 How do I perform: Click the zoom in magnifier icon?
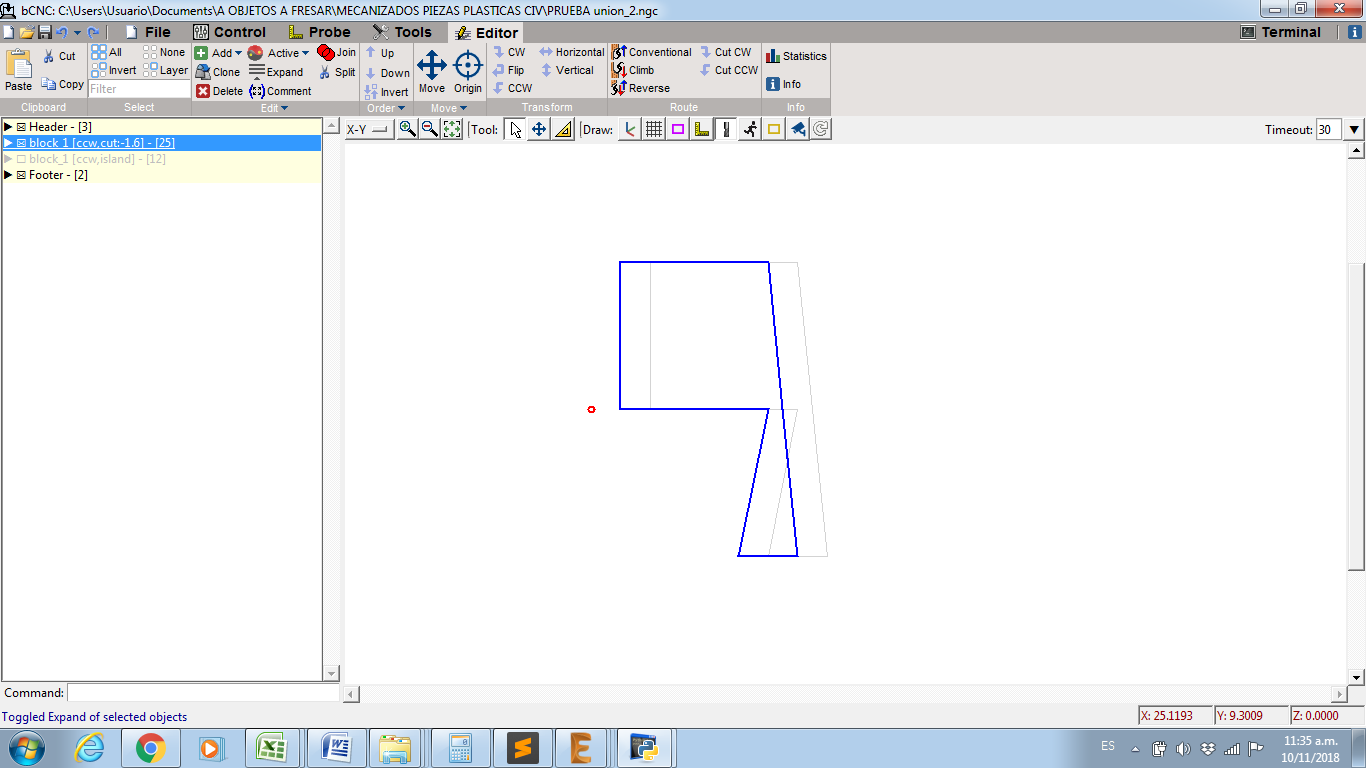(x=408, y=129)
